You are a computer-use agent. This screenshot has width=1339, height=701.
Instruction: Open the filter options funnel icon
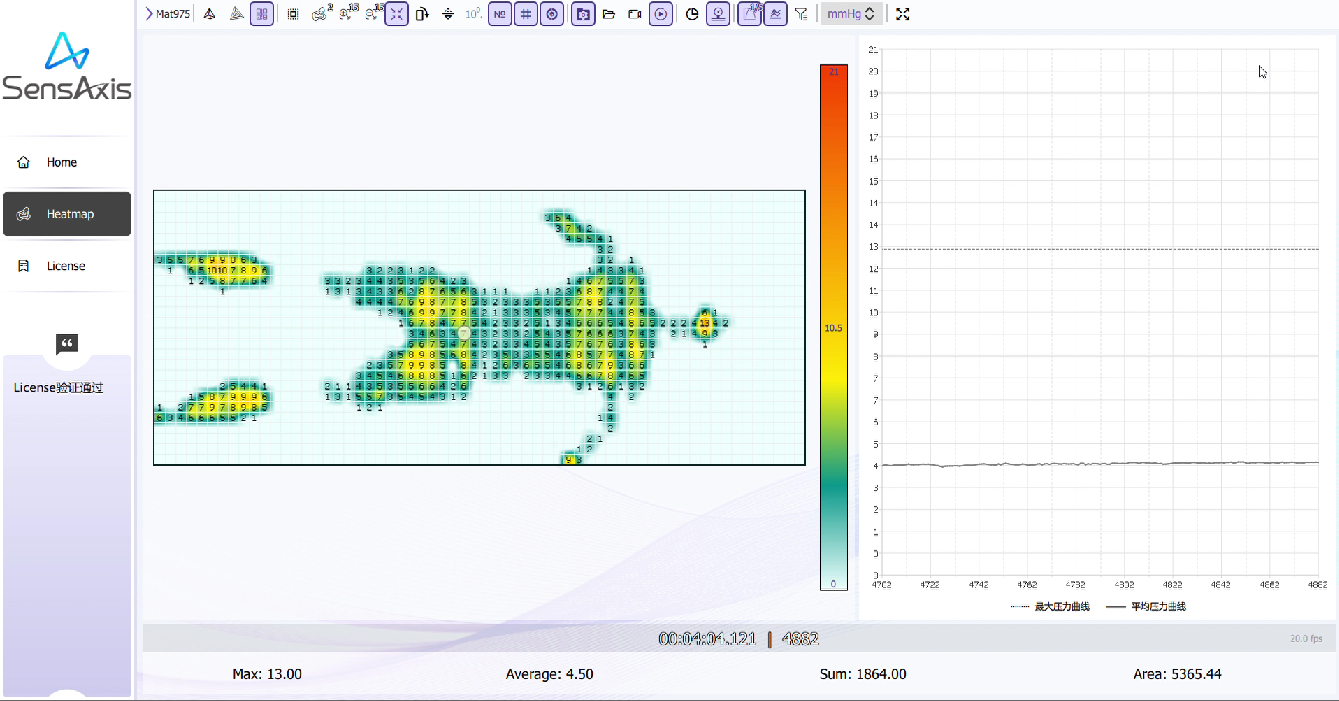click(801, 14)
